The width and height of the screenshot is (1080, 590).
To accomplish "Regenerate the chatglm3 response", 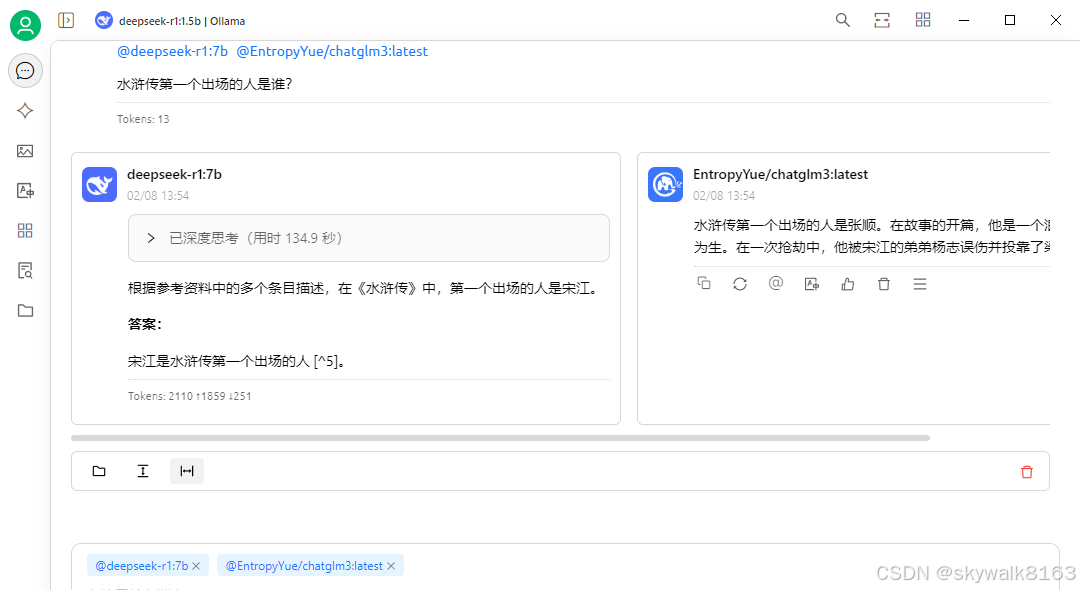I will click(x=740, y=284).
